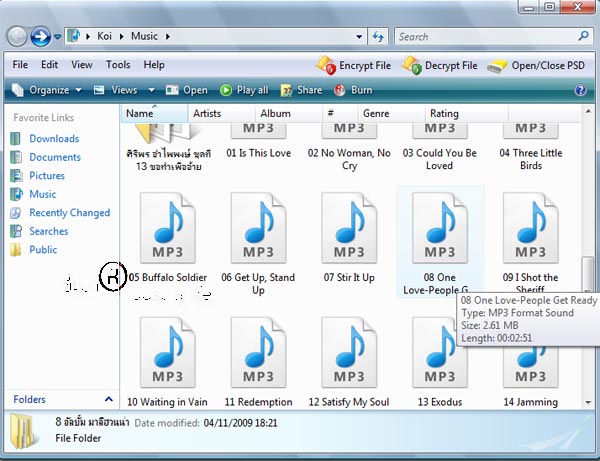Sort by the Album column header
The image size is (600, 461).
(289, 114)
